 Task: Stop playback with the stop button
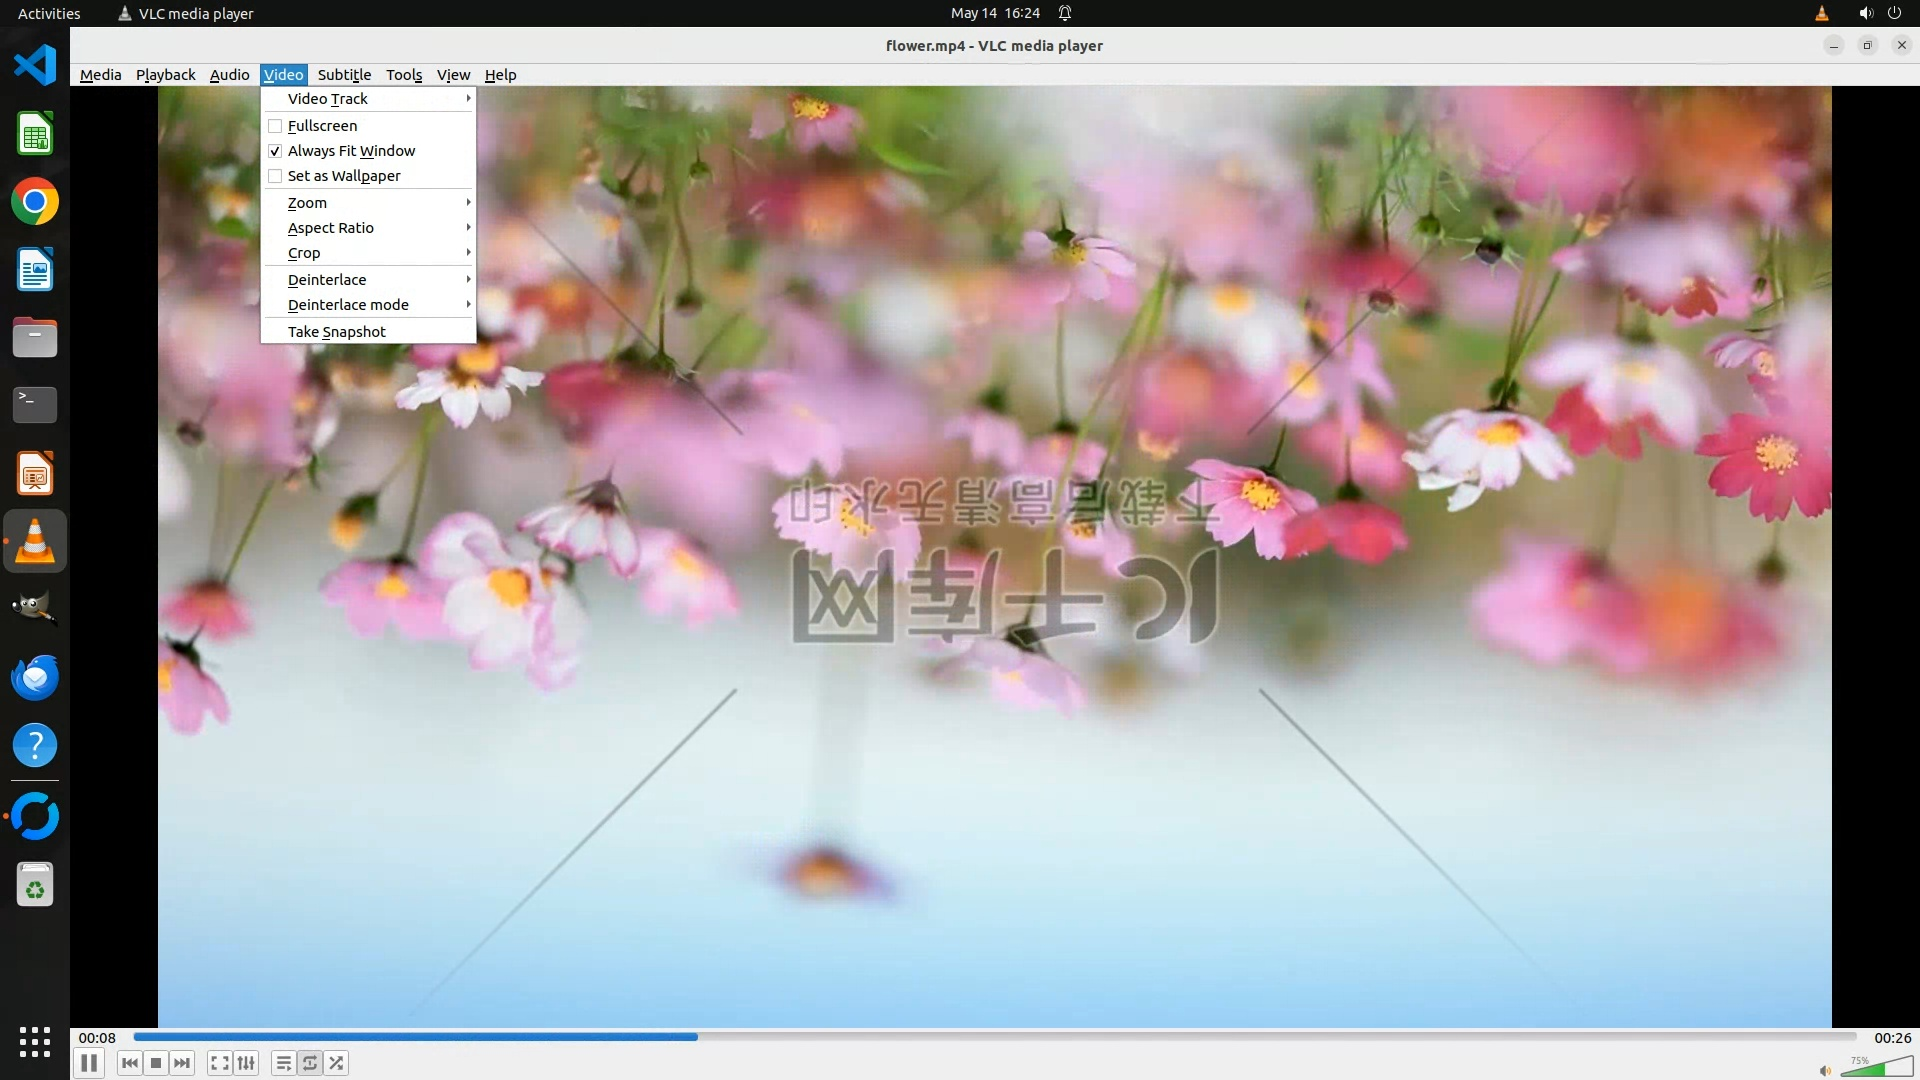pyautogui.click(x=156, y=1063)
